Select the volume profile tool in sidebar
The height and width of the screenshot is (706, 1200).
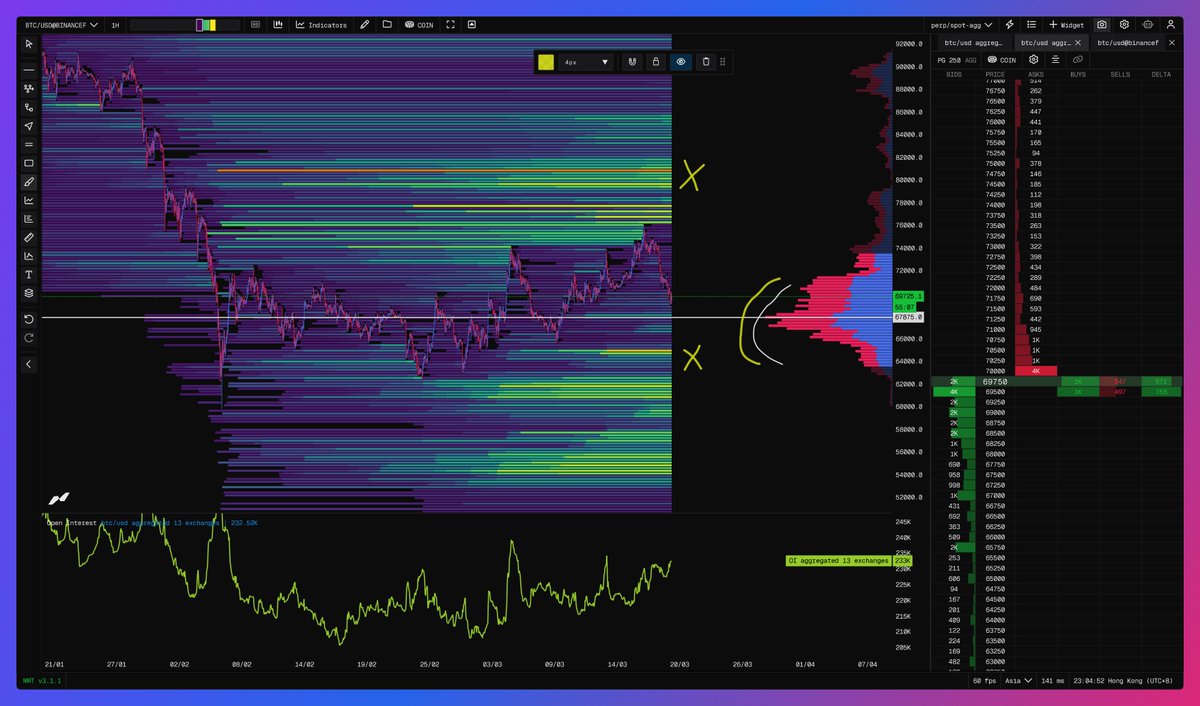pos(29,219)
